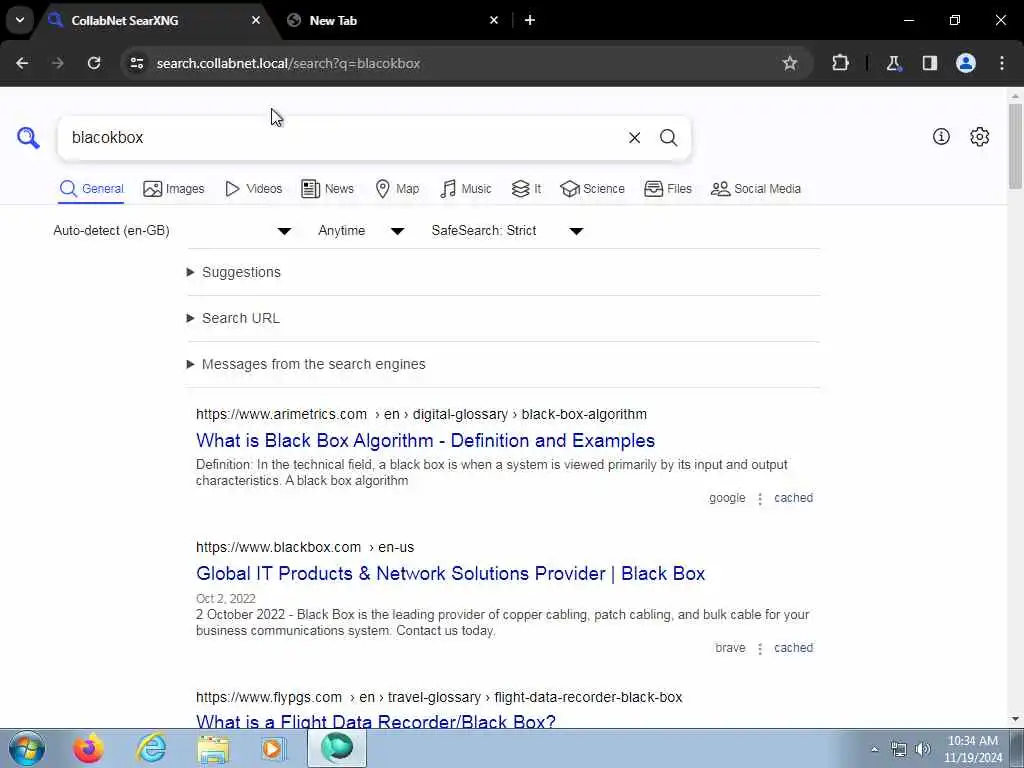Click the brave engine label

(730, 648)
